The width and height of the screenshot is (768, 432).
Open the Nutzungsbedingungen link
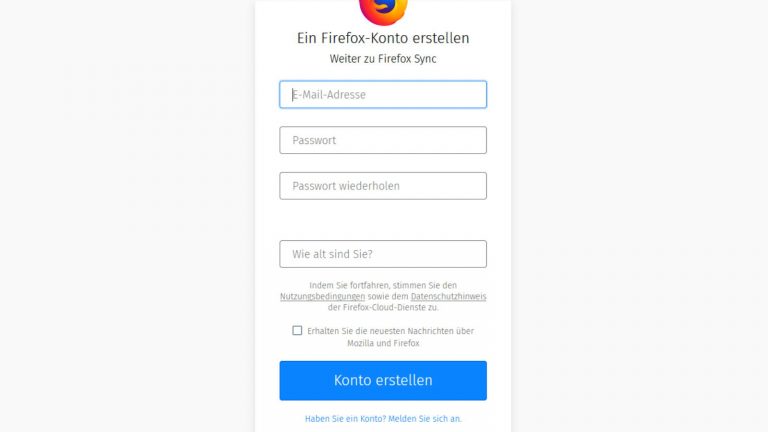315,297
